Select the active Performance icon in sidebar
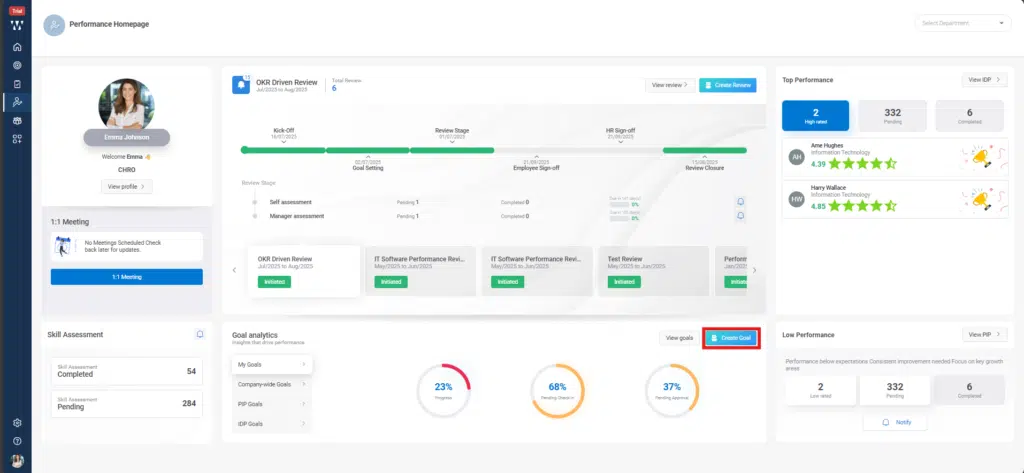This screenshot has height=473, width=1024. pos(17,102)
